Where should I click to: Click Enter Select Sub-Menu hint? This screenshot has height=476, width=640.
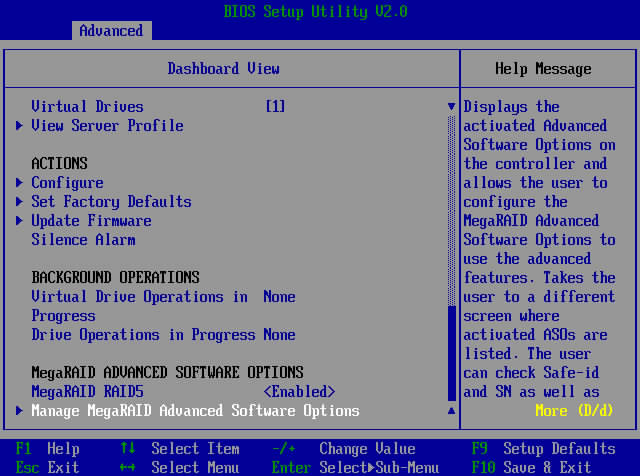click(356, 467)
